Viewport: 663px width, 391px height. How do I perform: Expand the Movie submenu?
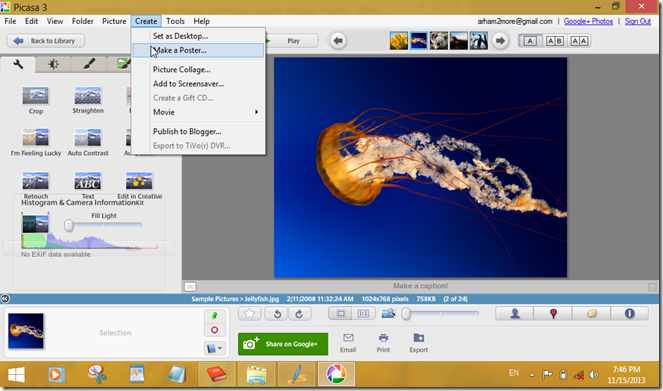198,112
